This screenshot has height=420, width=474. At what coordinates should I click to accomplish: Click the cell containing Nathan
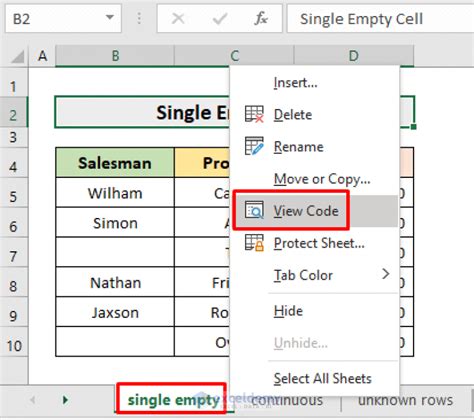(115, 282)
